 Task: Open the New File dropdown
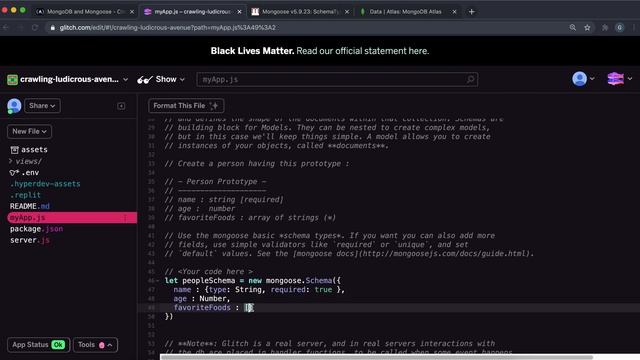point(29,131)
